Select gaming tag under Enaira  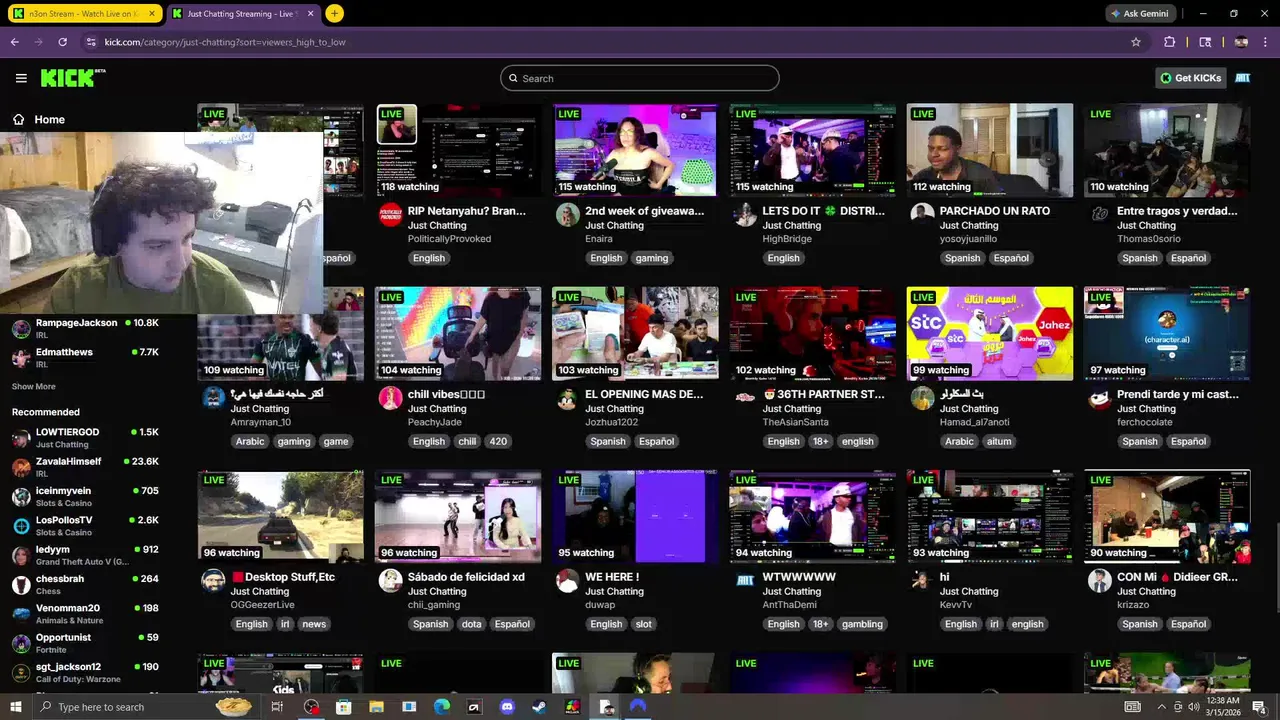tap(651, 258)
